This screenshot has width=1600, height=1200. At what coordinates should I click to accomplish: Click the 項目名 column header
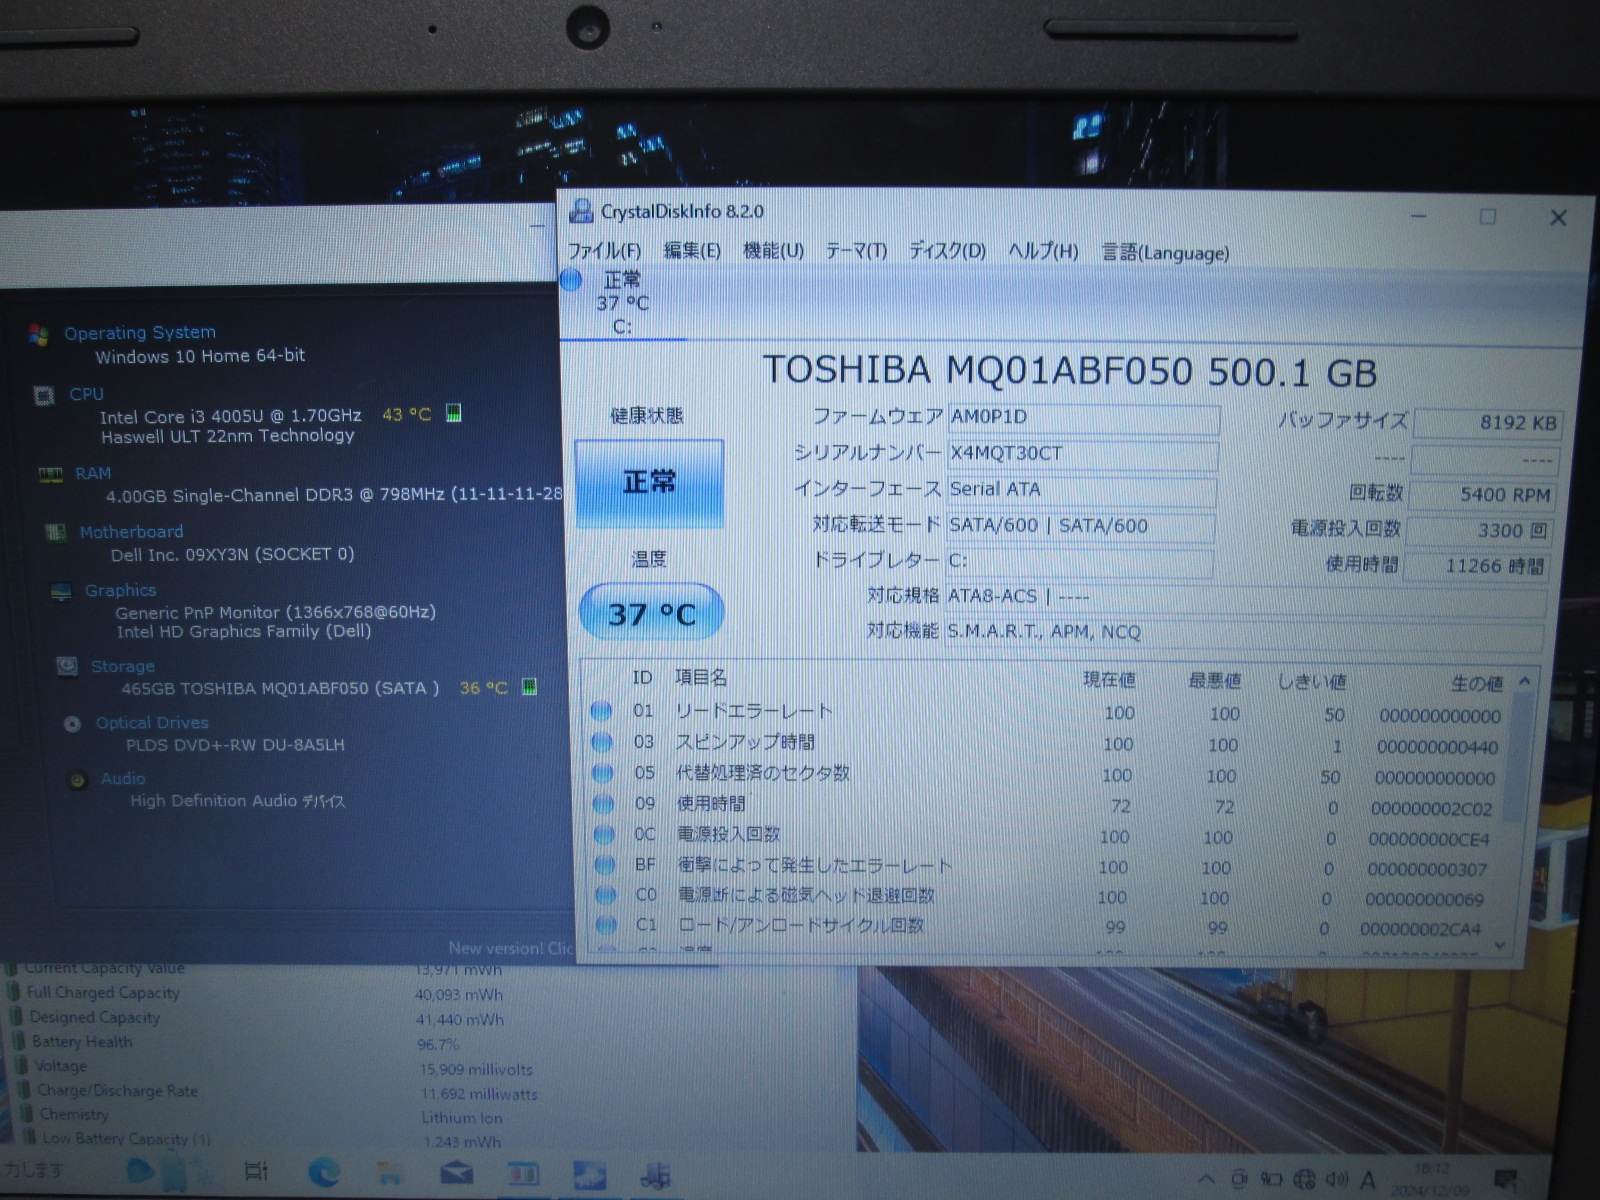click(701, 677)
